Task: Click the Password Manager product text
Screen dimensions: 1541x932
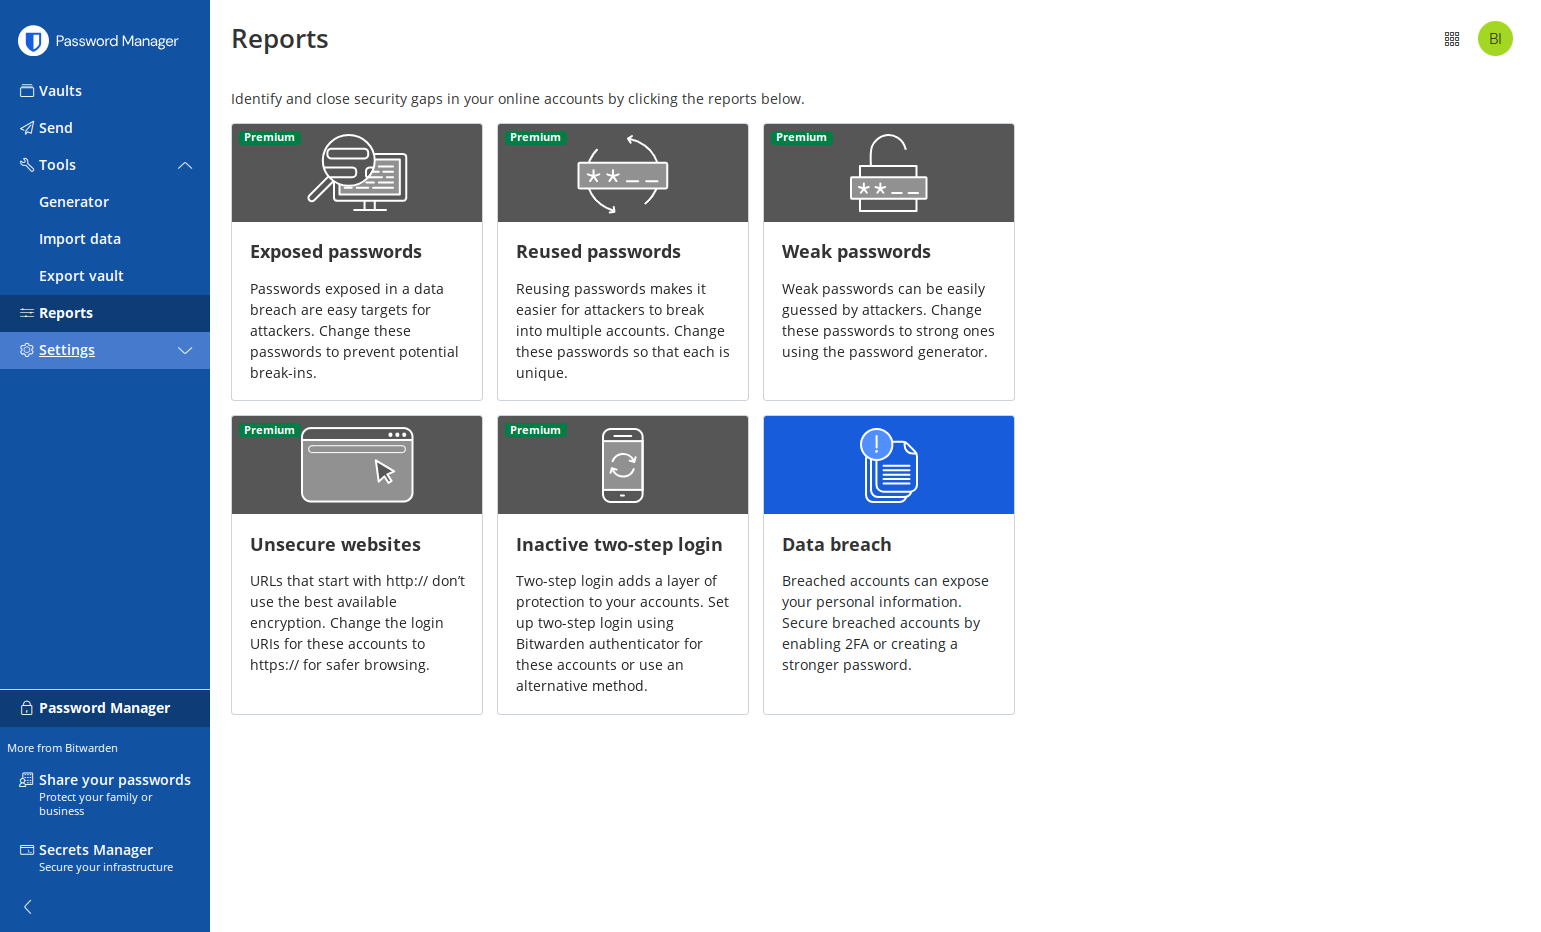Action: click(104, 708)
